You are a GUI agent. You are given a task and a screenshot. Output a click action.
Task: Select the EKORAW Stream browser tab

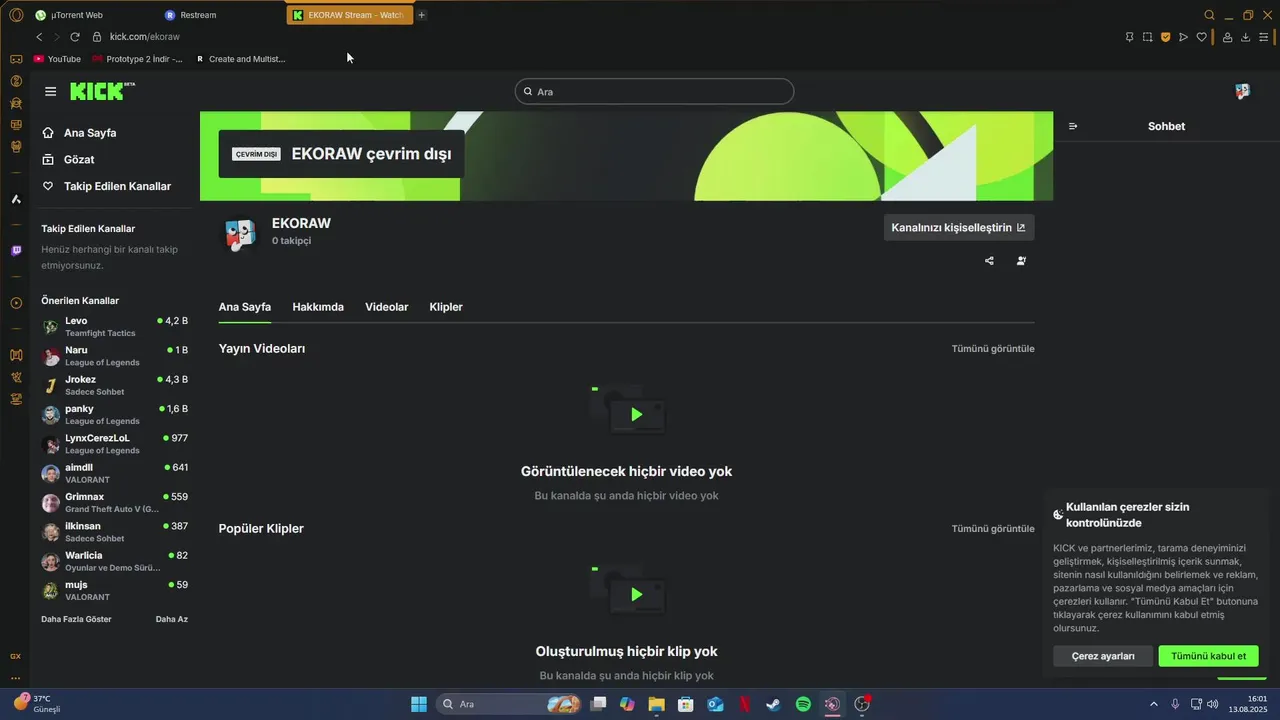(349, 15)
